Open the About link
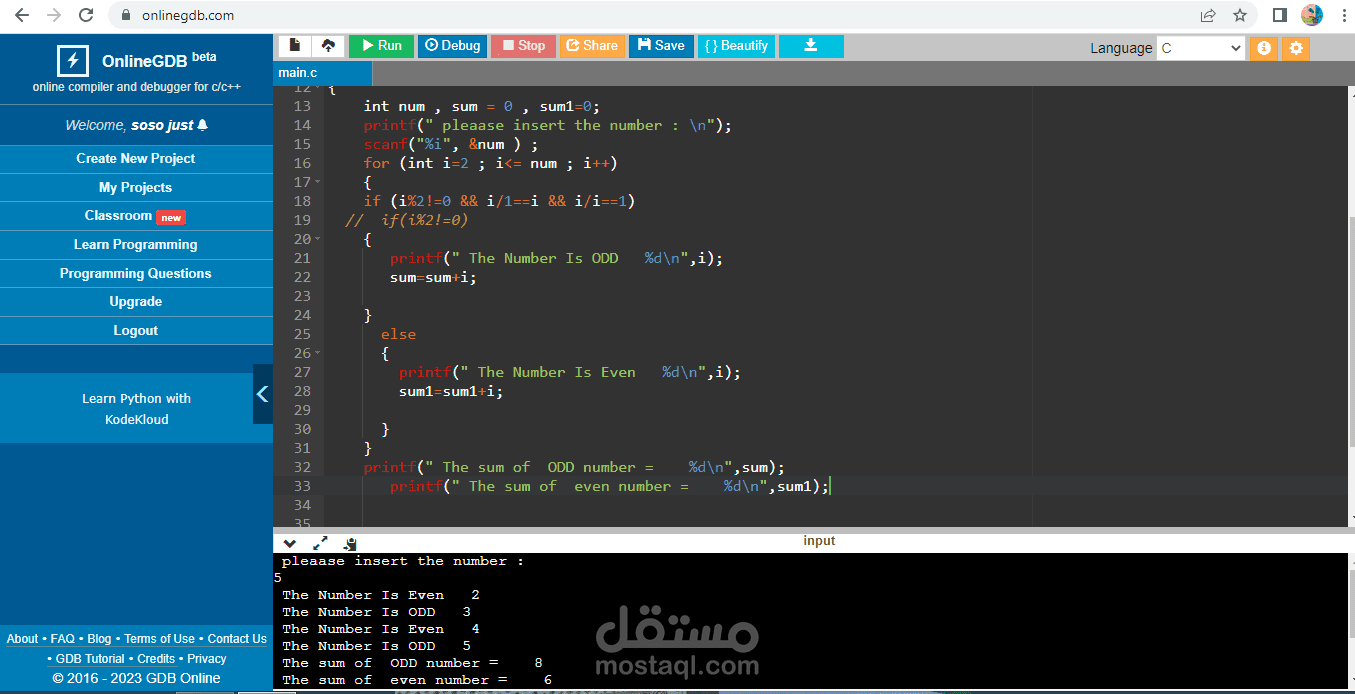 (22, 639)
